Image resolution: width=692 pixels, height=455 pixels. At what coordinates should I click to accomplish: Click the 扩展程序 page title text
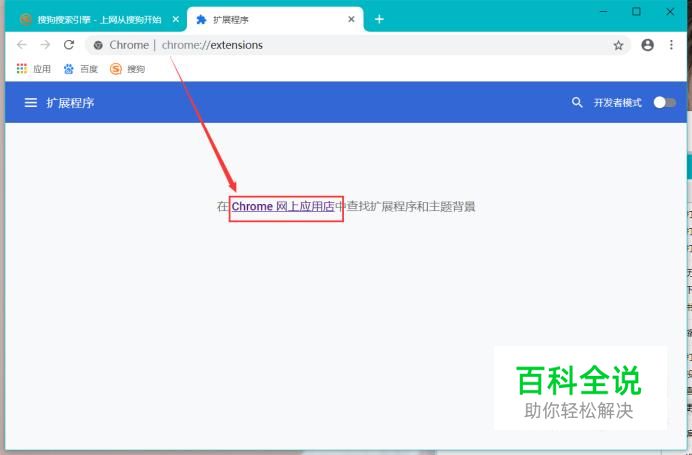[x=70, y=103]
